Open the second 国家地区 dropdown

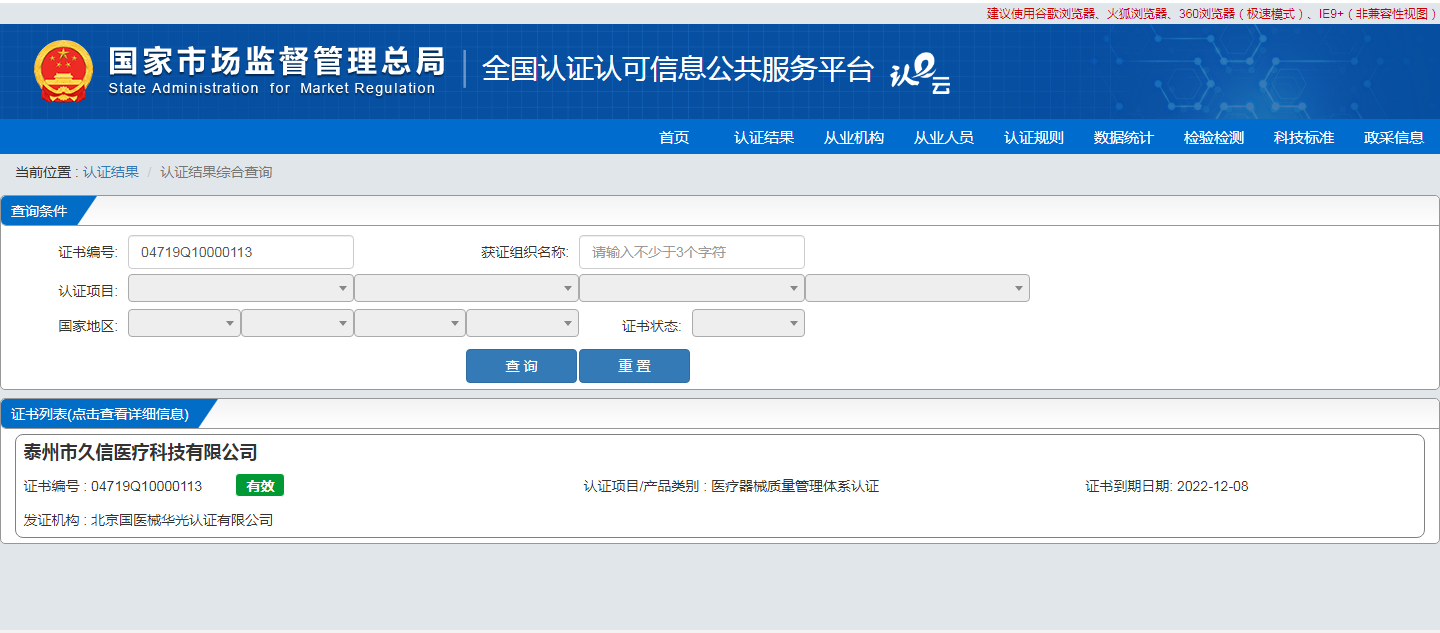(x=297, y=323)
